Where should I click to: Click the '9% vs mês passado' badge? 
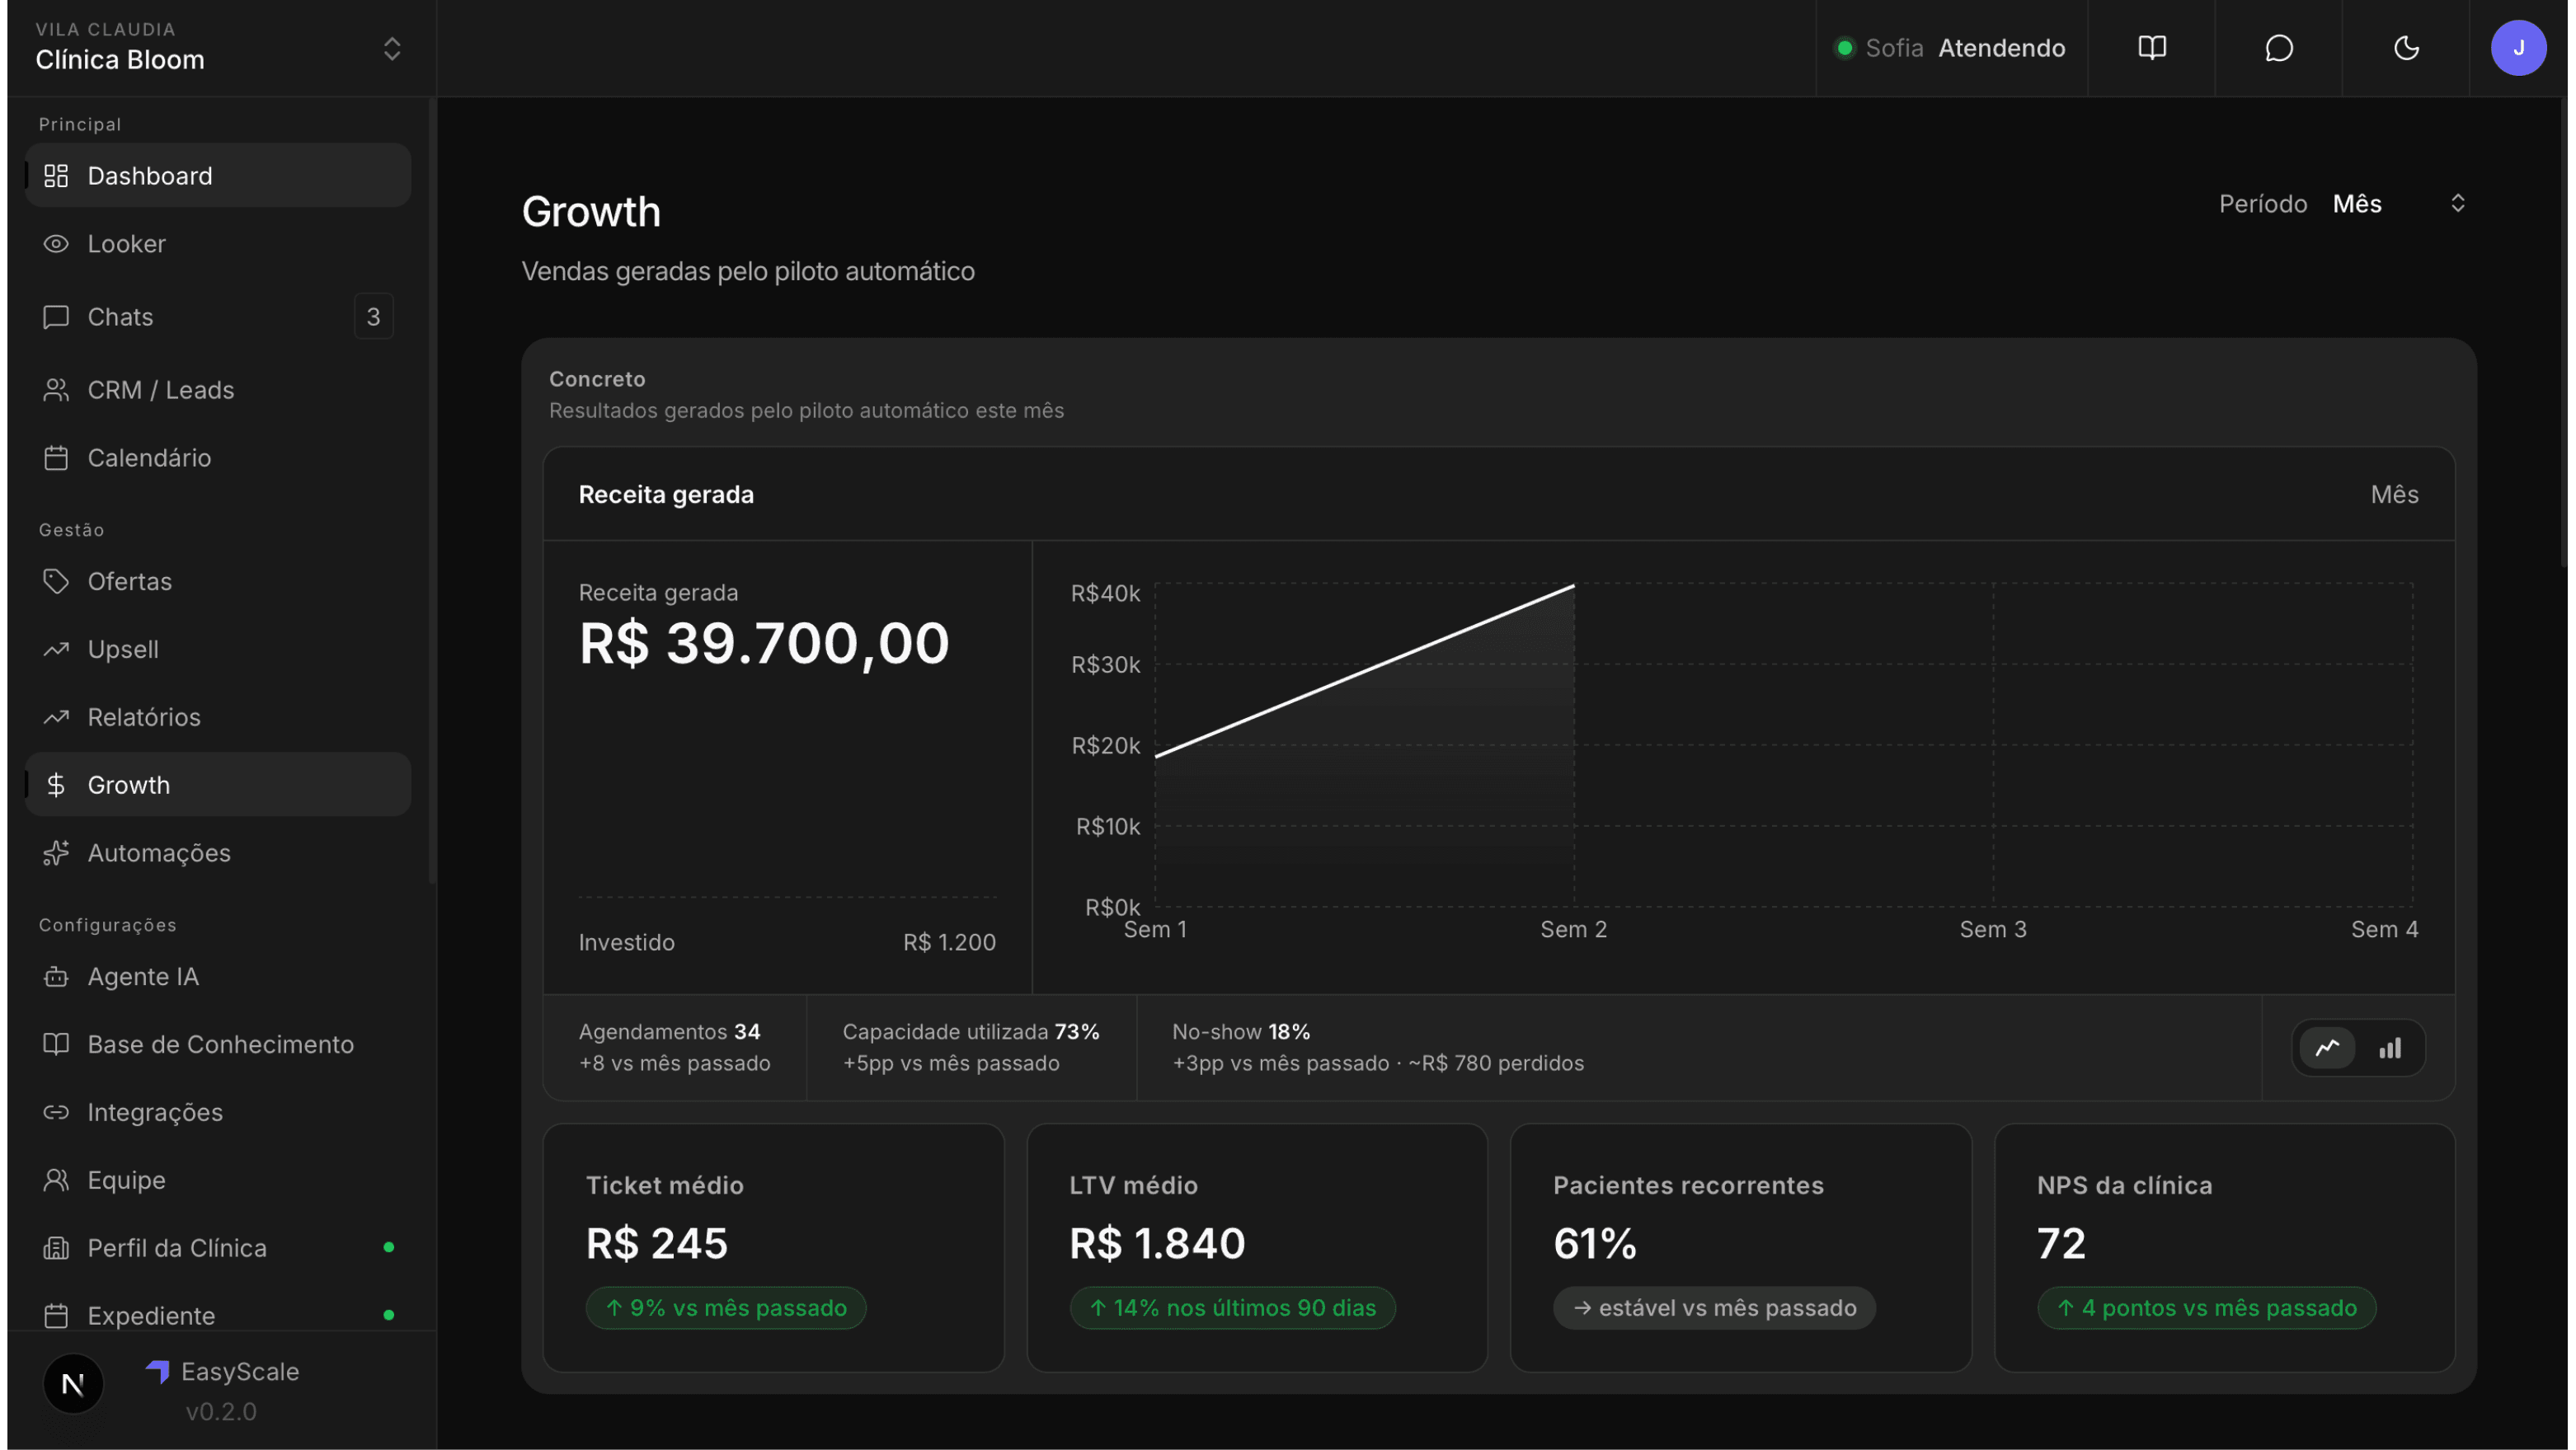pyautogui.click(x=726, y=1308)
